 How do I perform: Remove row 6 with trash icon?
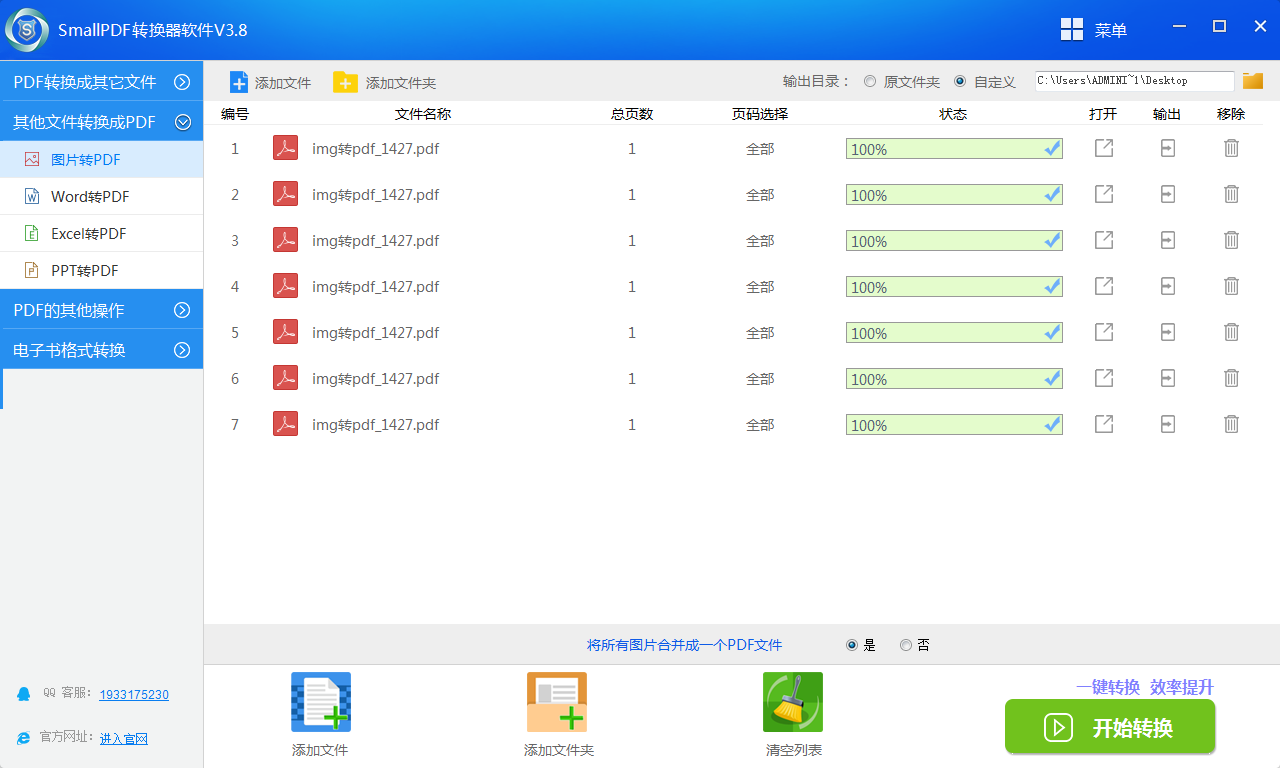[1232, 378]
